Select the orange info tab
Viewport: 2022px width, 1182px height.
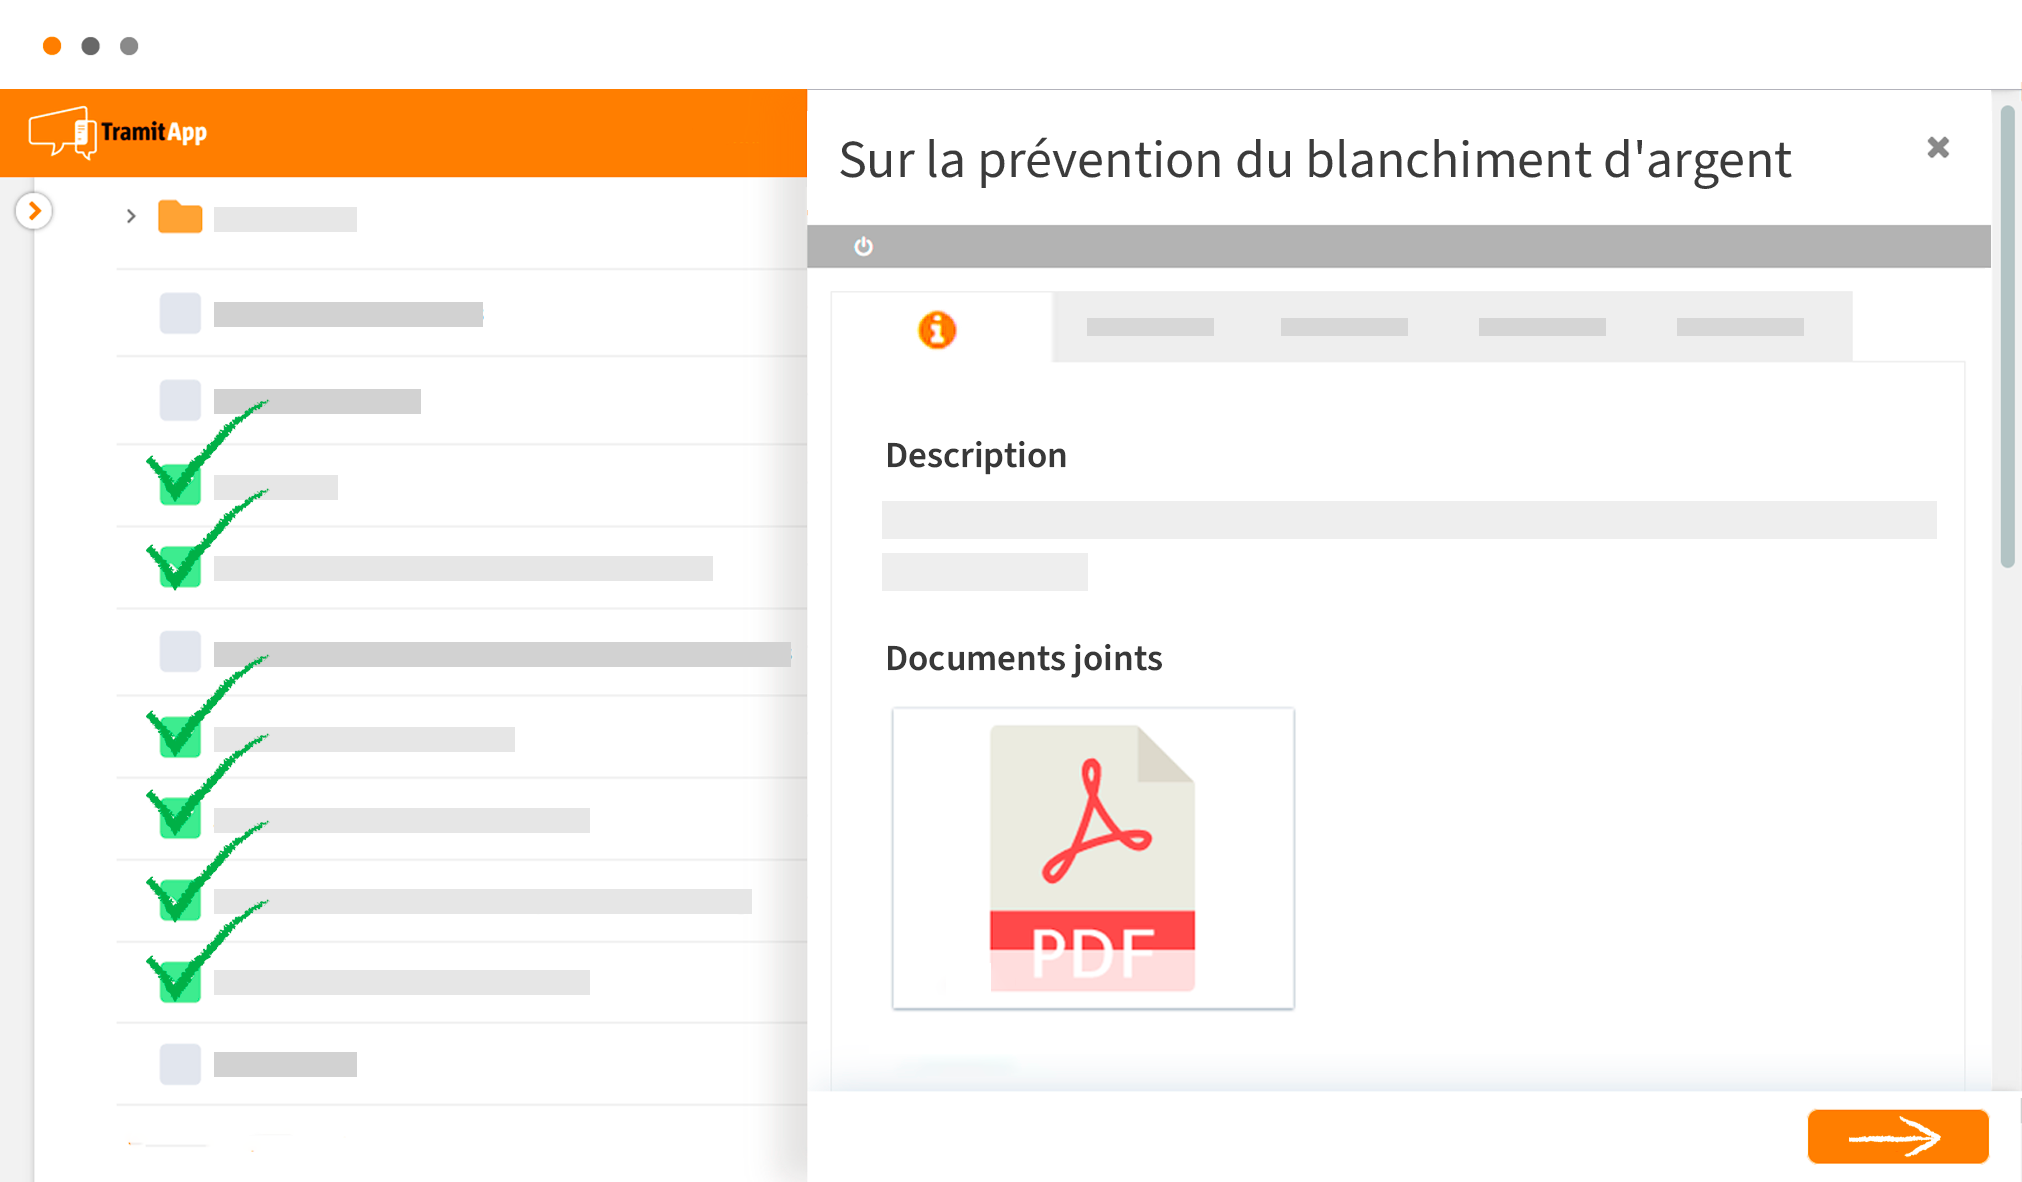point(937,329)
